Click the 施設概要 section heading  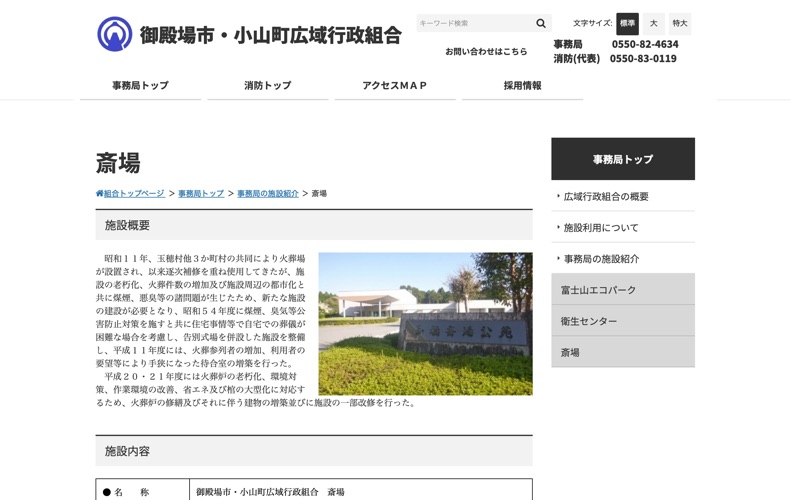314,225
